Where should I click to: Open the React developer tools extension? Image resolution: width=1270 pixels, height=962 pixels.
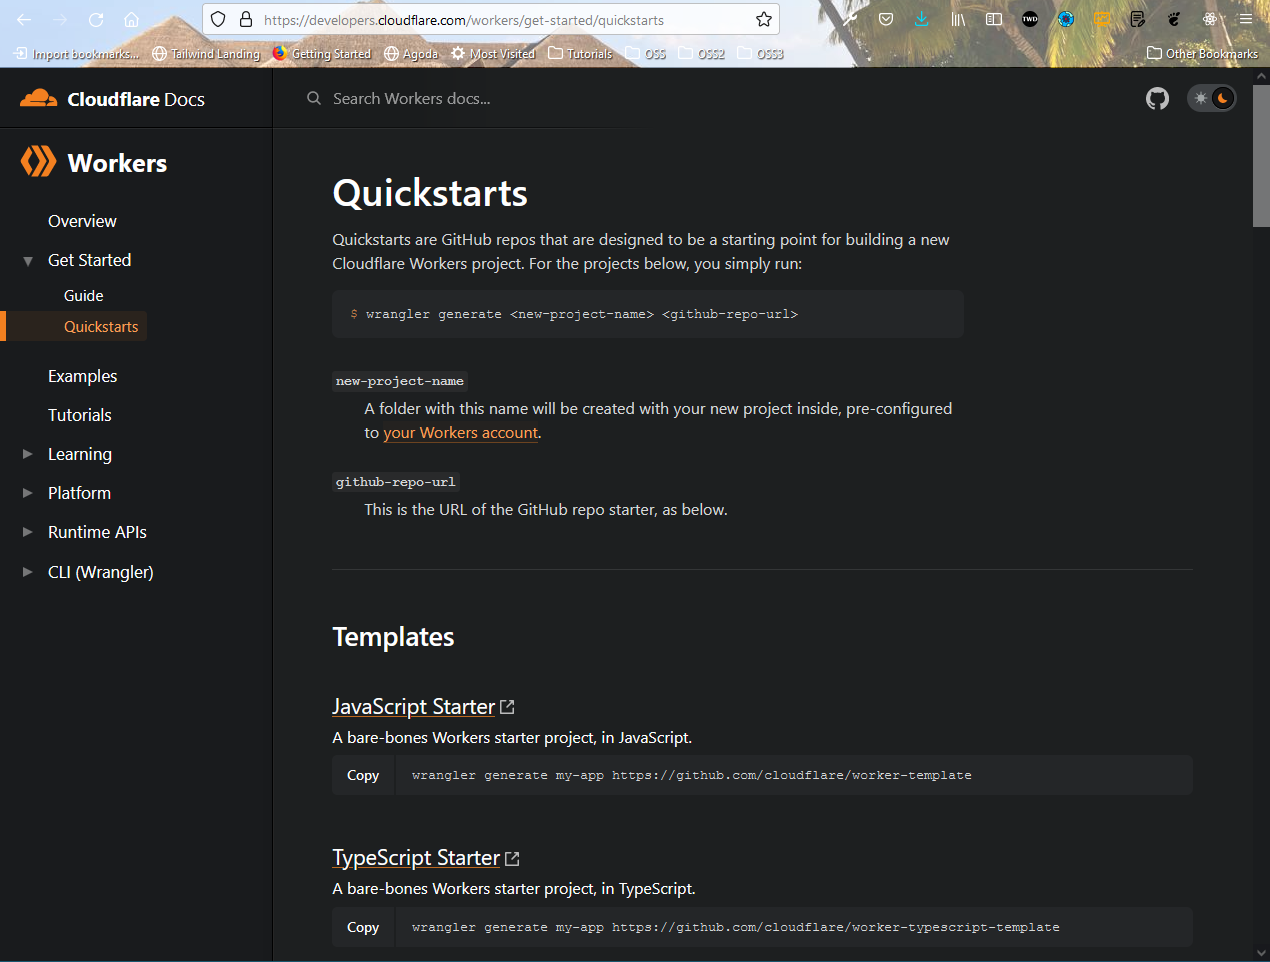click(1210, 19)
